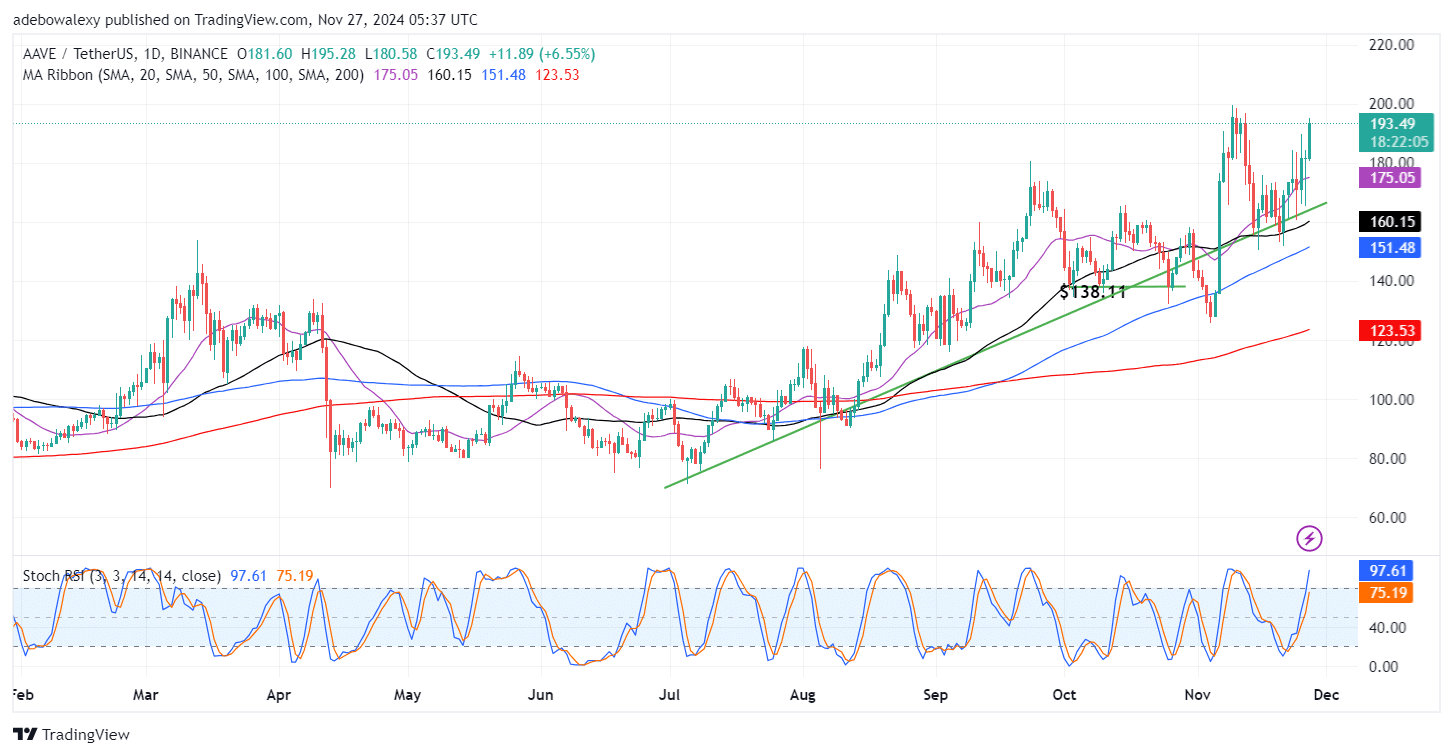Screen dimensions: 1453x756
Task: Click the Nov label on time axis
Action: [1196, 693]
